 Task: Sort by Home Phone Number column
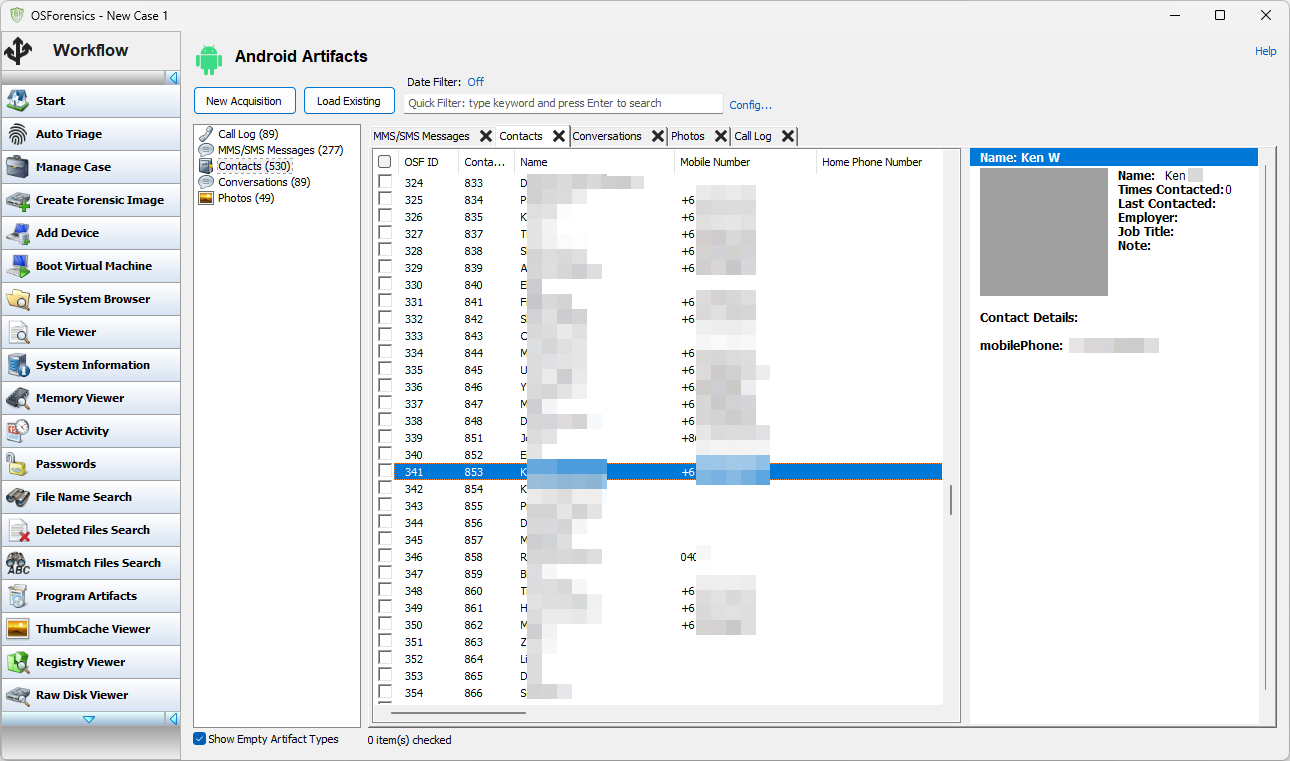pos(878,162)
